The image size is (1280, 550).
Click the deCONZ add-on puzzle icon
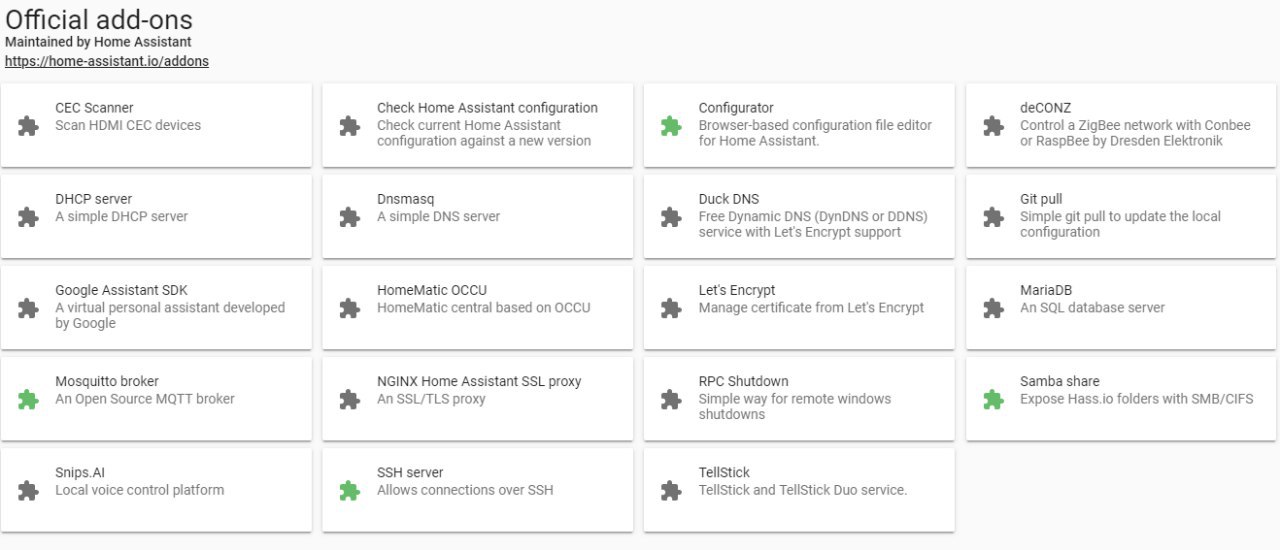click(x=993, y=126)
